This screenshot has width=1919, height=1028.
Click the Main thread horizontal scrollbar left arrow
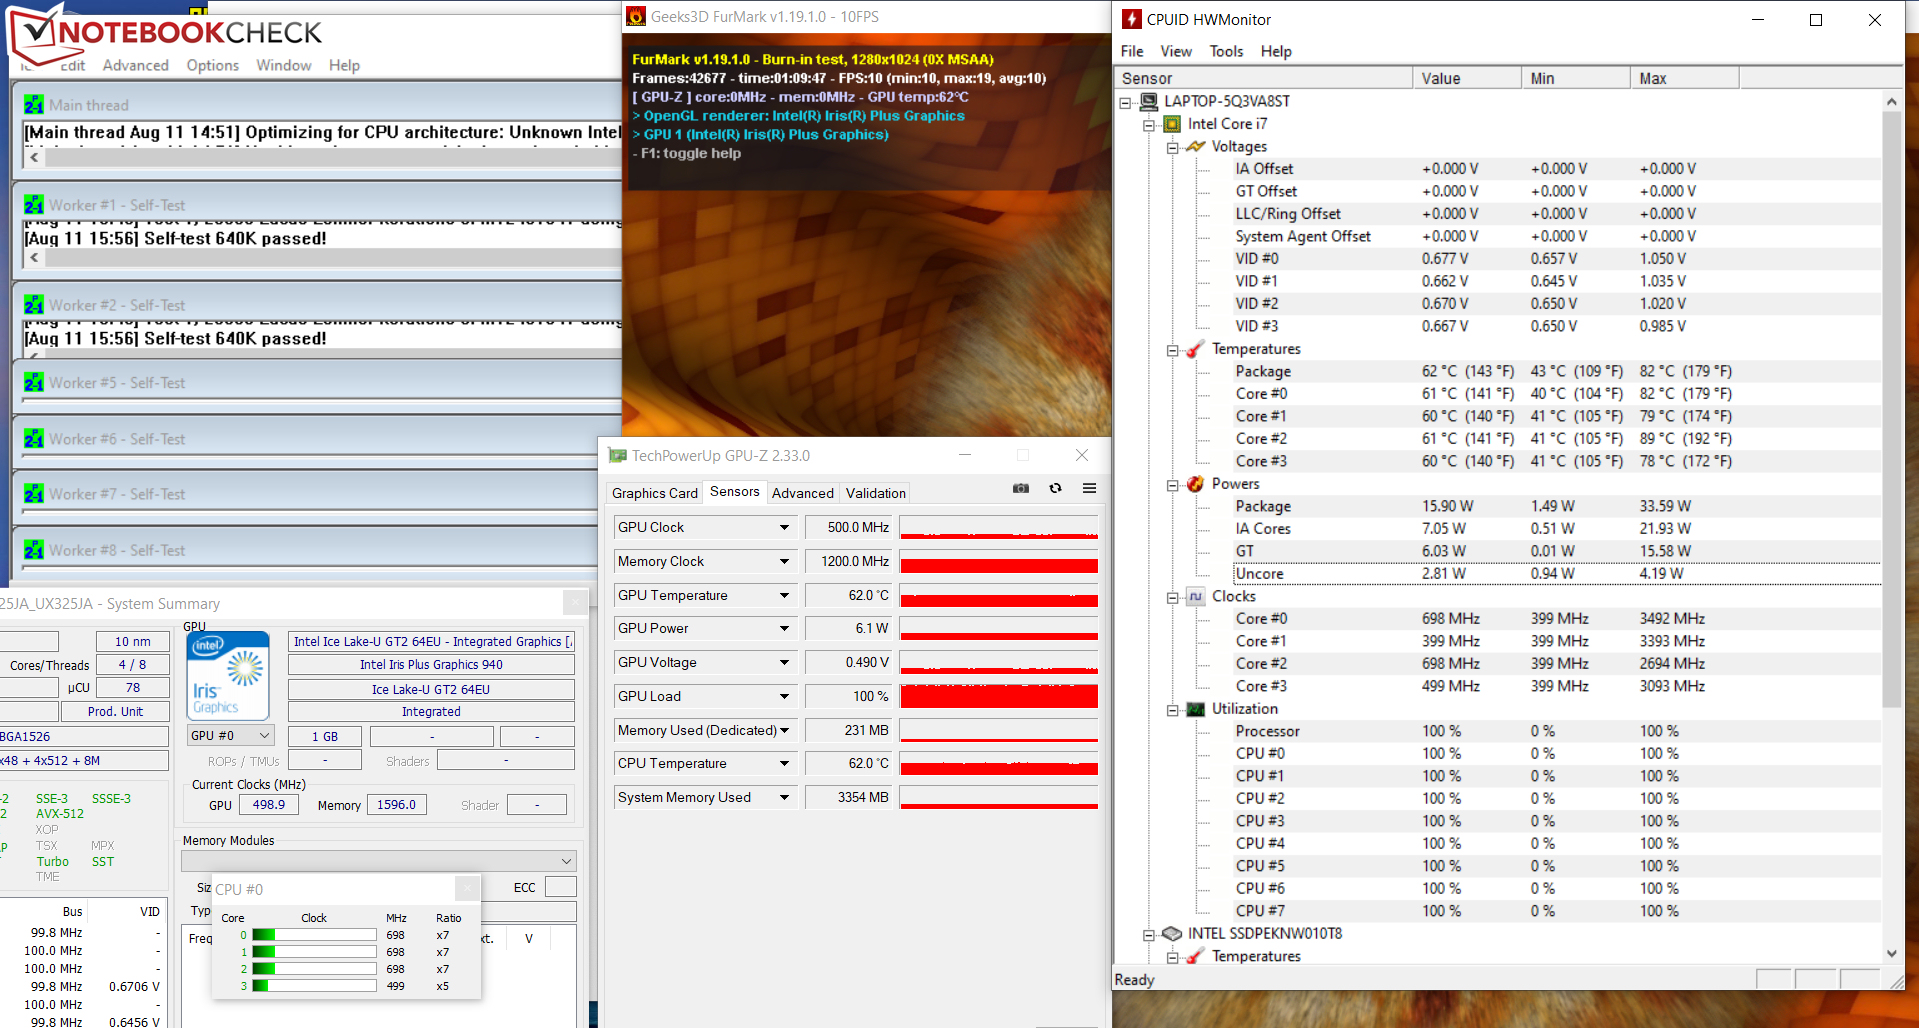[x=35, y=157]
